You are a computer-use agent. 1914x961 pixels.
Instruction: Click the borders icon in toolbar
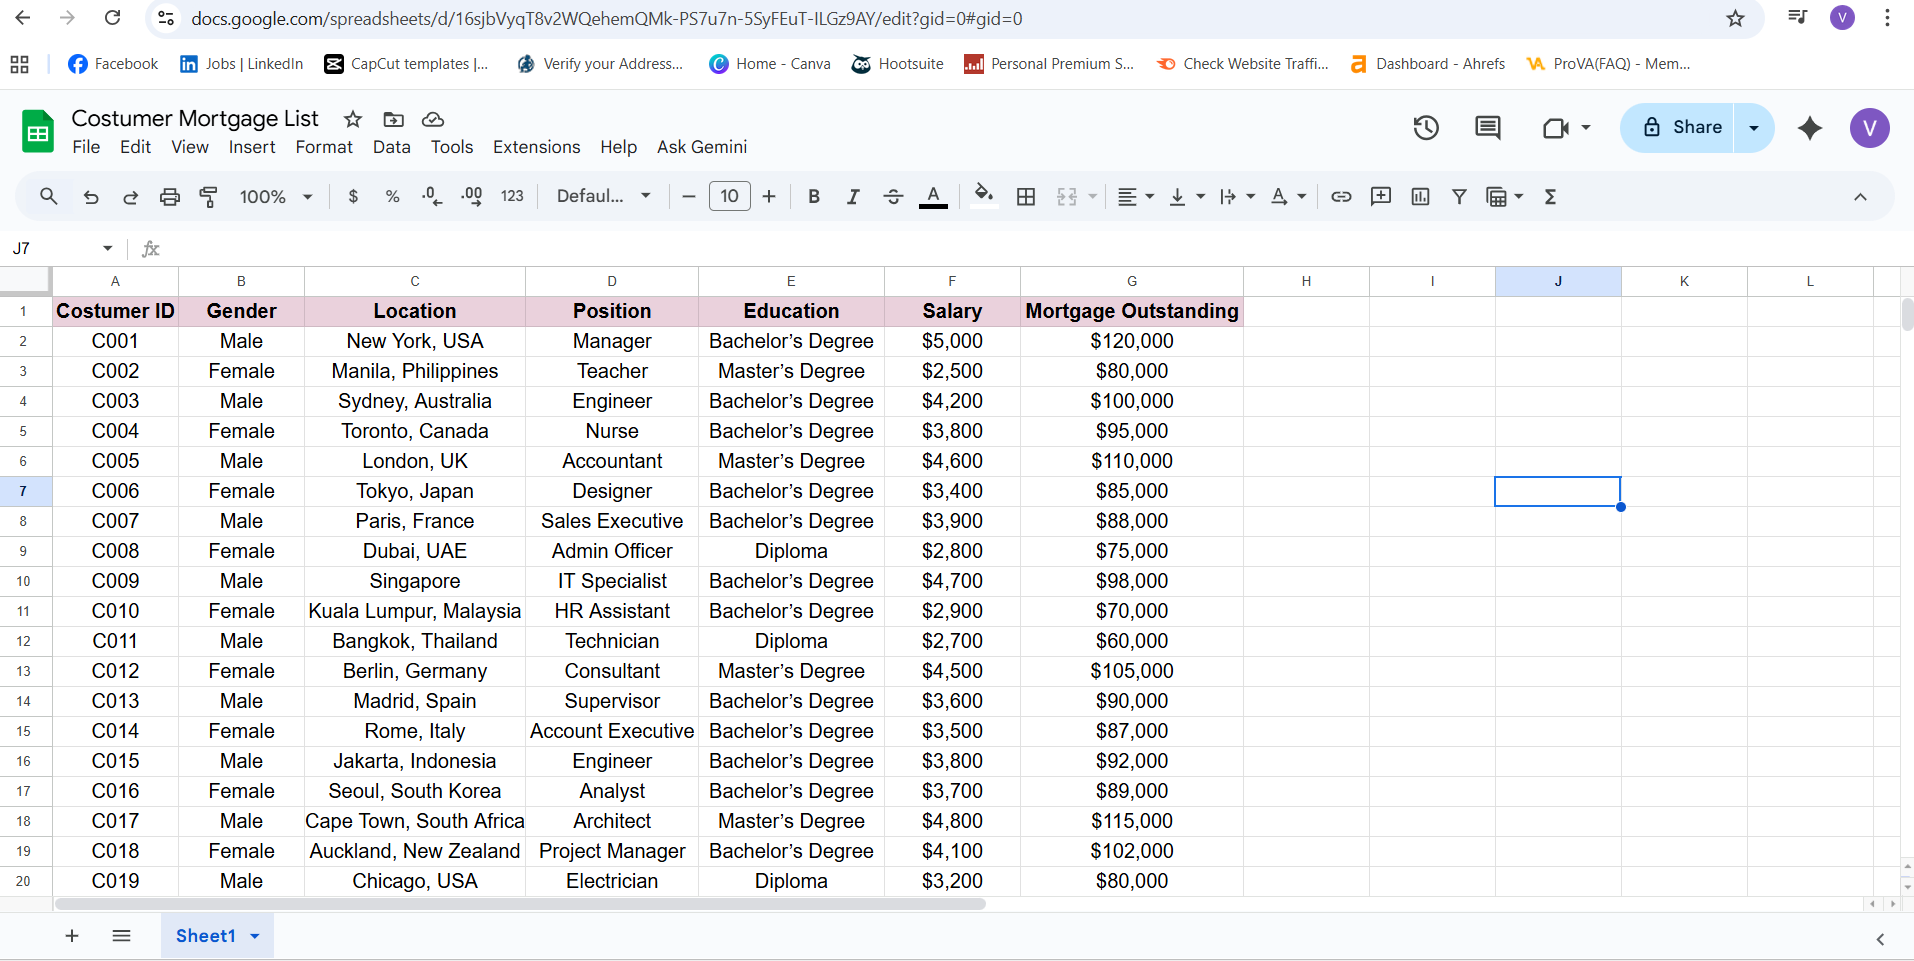pyautogui.click(x=1026, y=197)
